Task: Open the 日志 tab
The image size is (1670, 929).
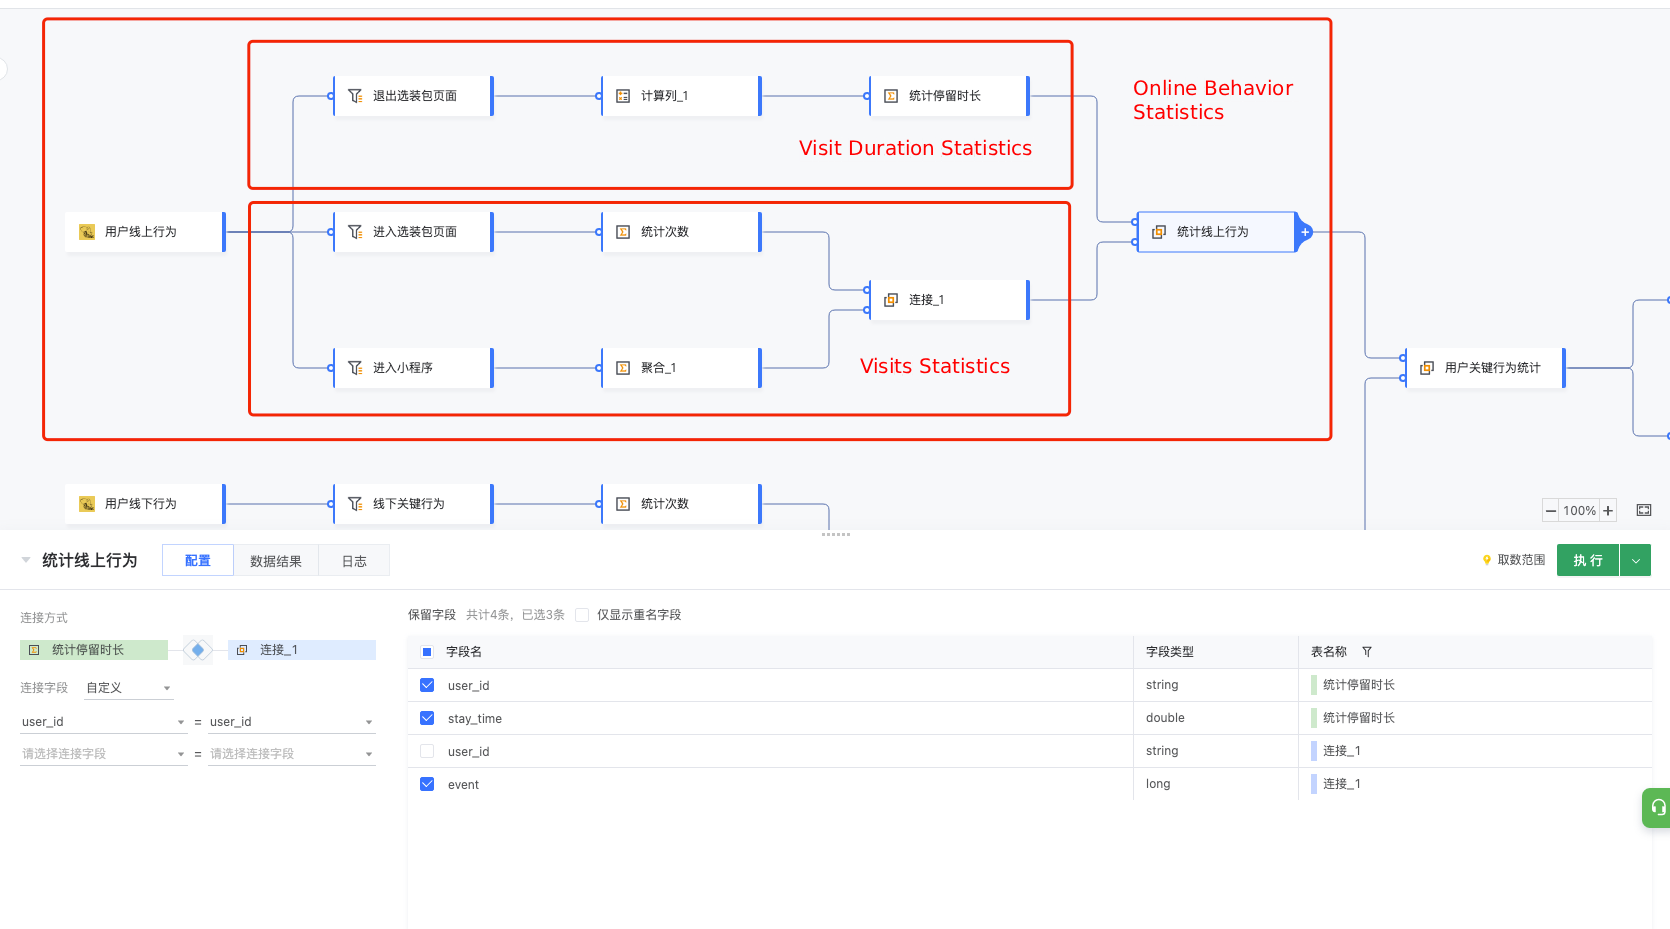Action: tap(354, 561)
